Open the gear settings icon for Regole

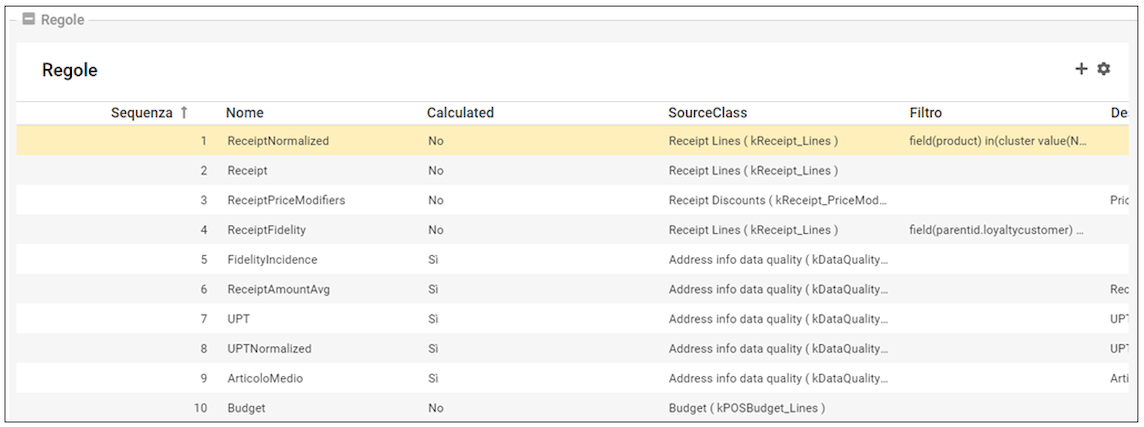[x=1104, y=69]
